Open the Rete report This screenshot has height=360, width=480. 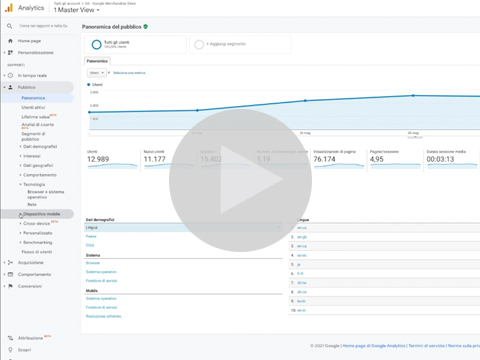32,205
